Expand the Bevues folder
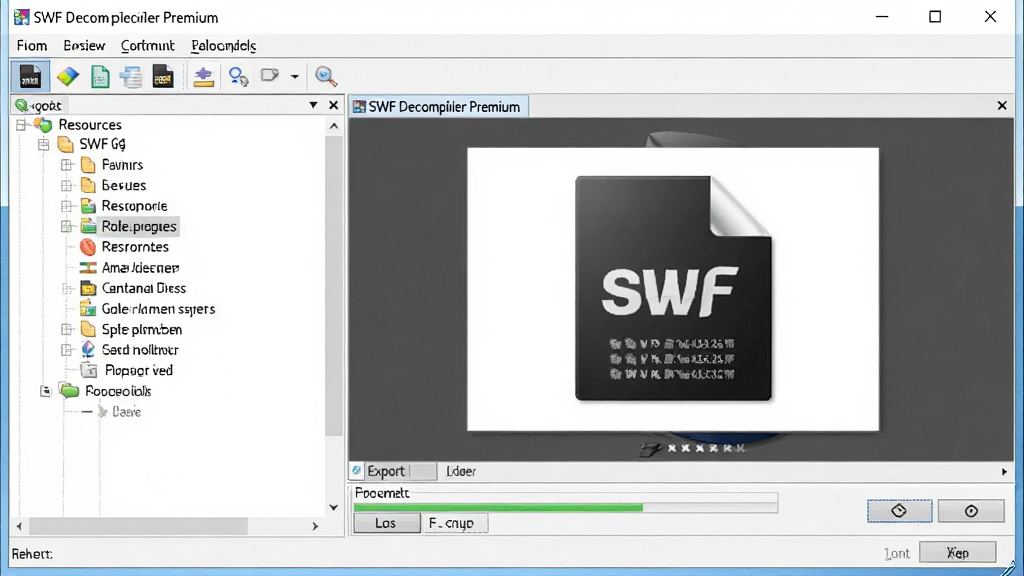1024x576 pixels. pyautogui.click(x=66, y=185)
